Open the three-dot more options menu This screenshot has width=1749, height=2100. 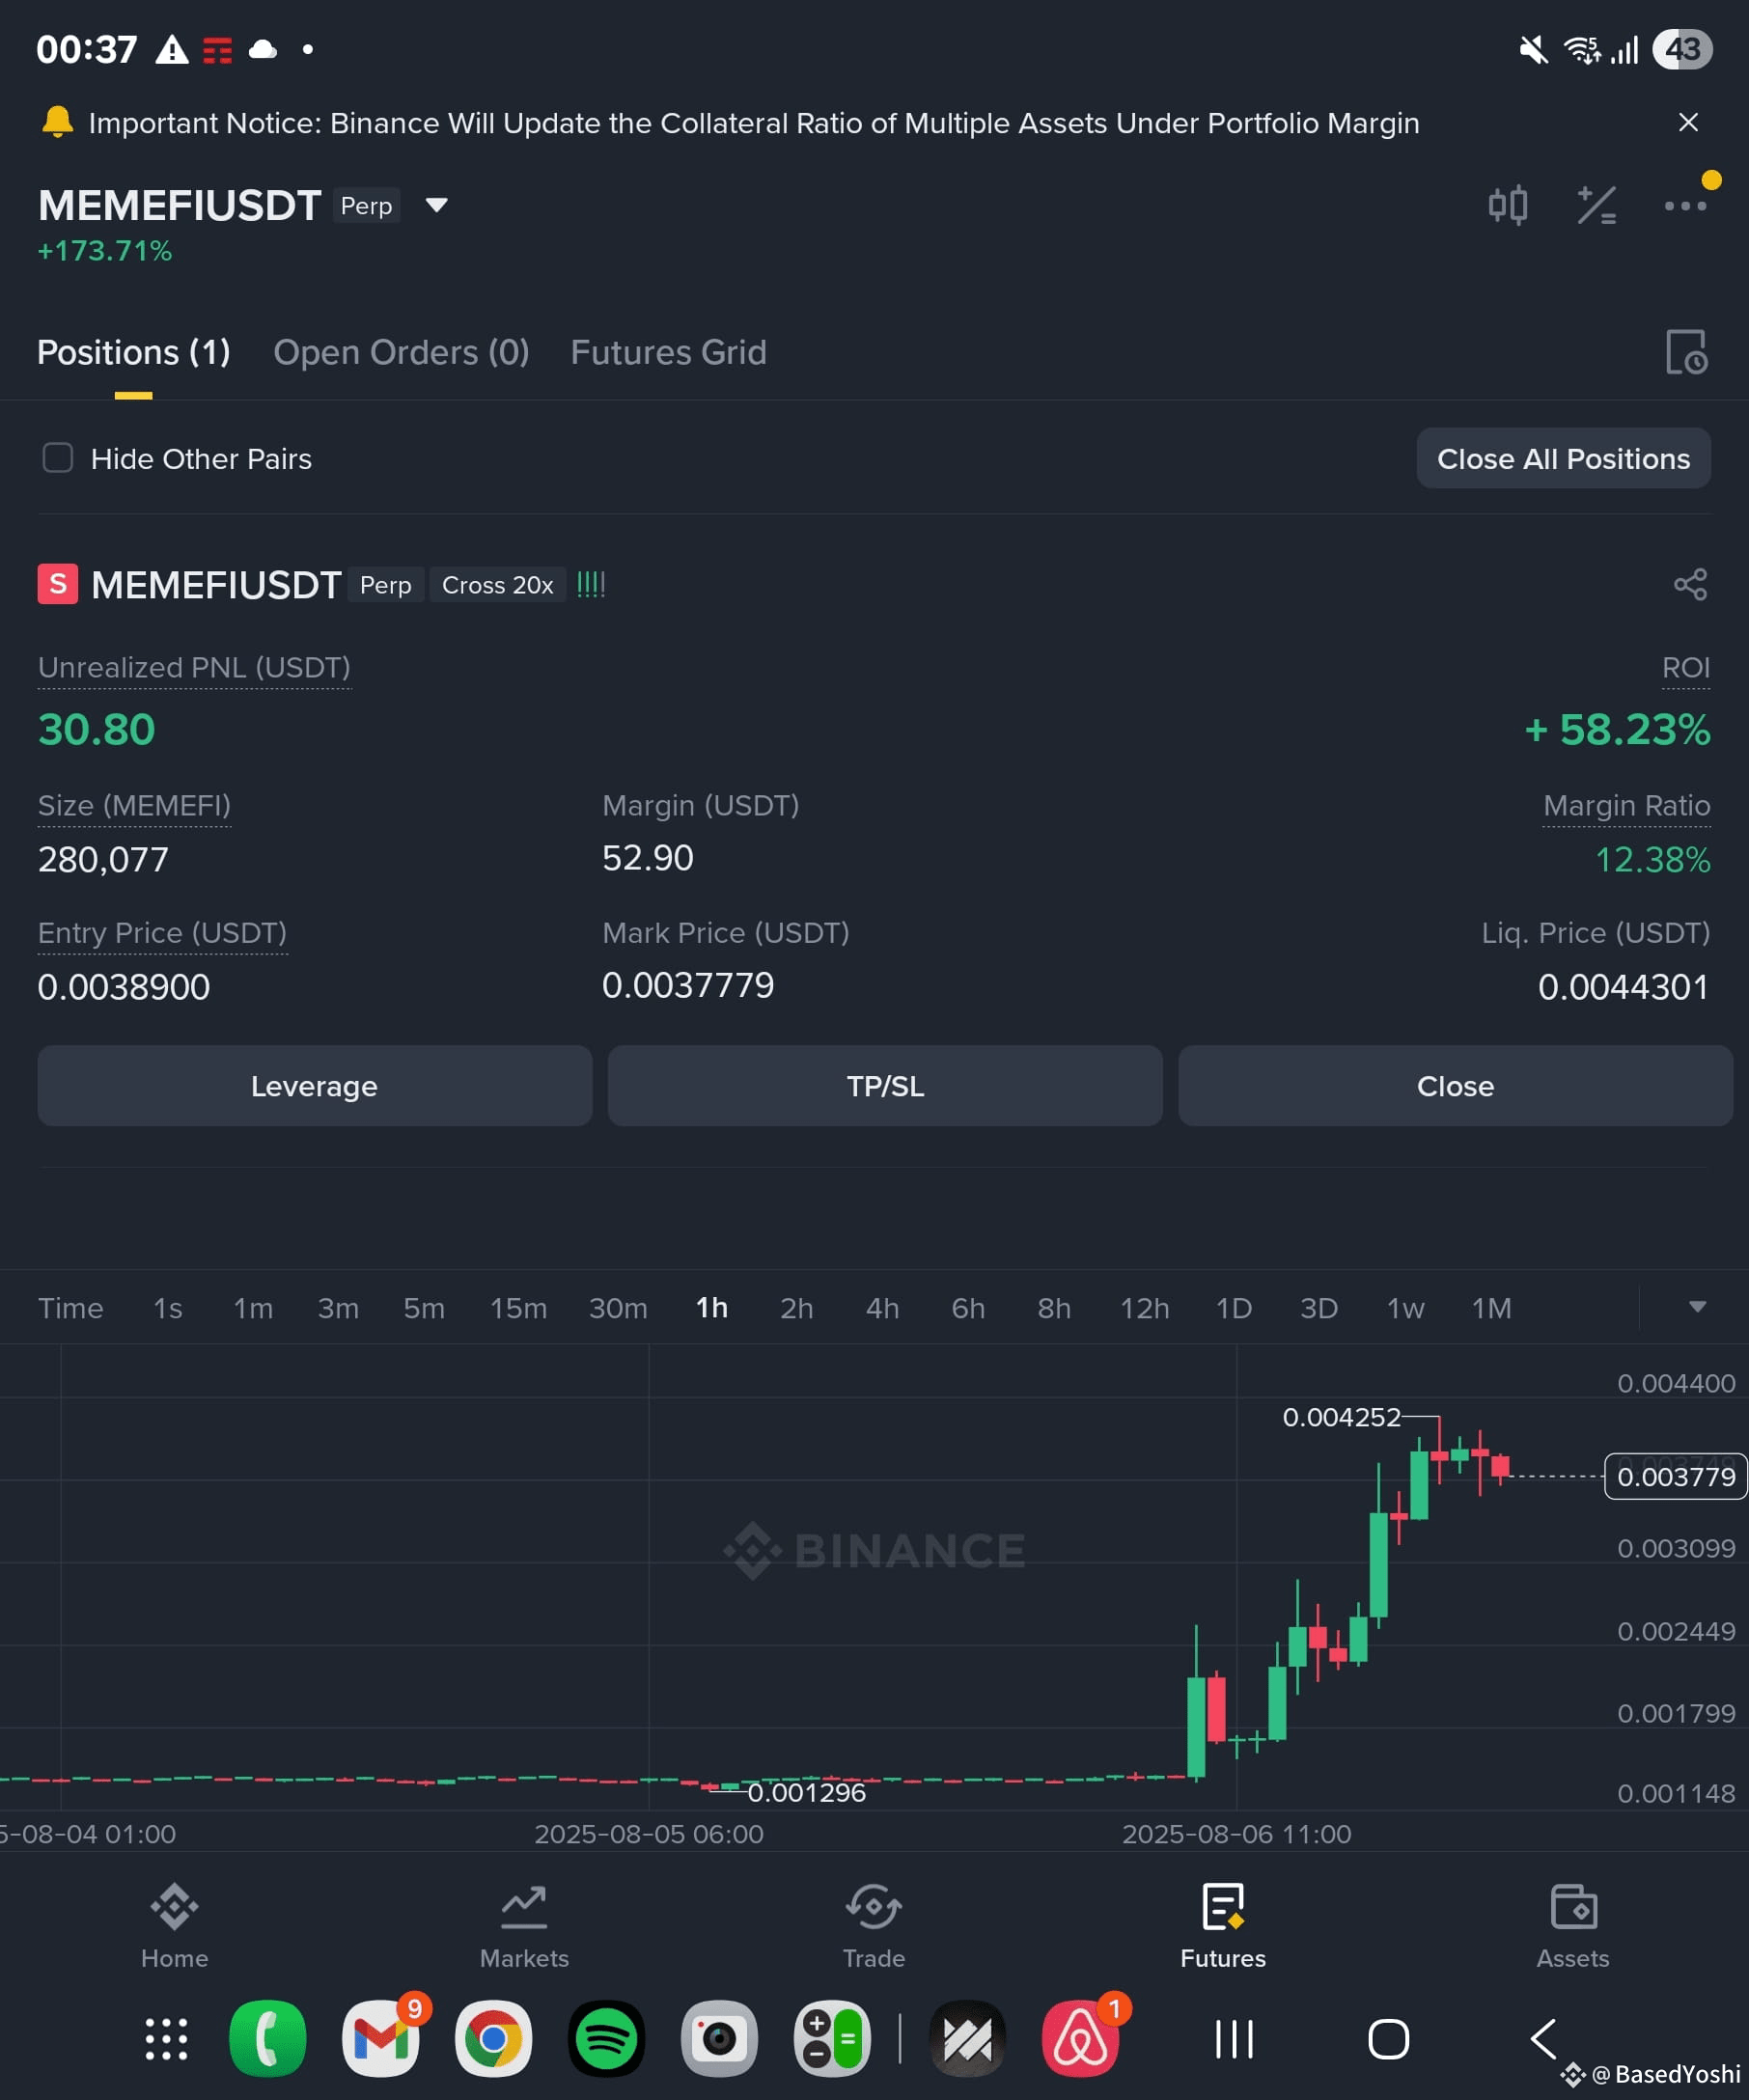pos(1685,206)
